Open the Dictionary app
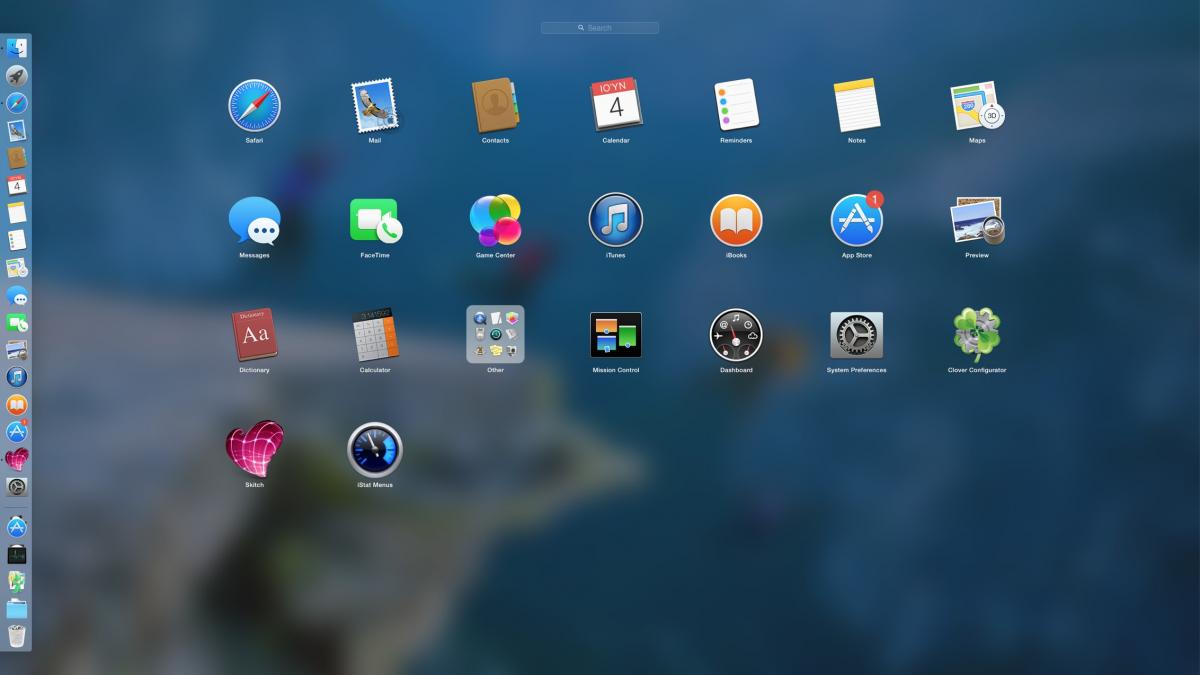 254,335
